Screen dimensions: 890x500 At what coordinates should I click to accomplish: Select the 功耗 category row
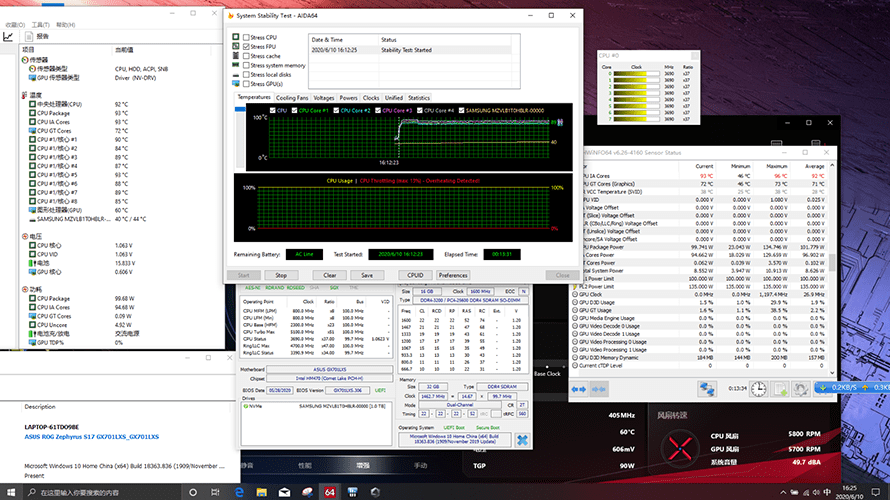31,289
